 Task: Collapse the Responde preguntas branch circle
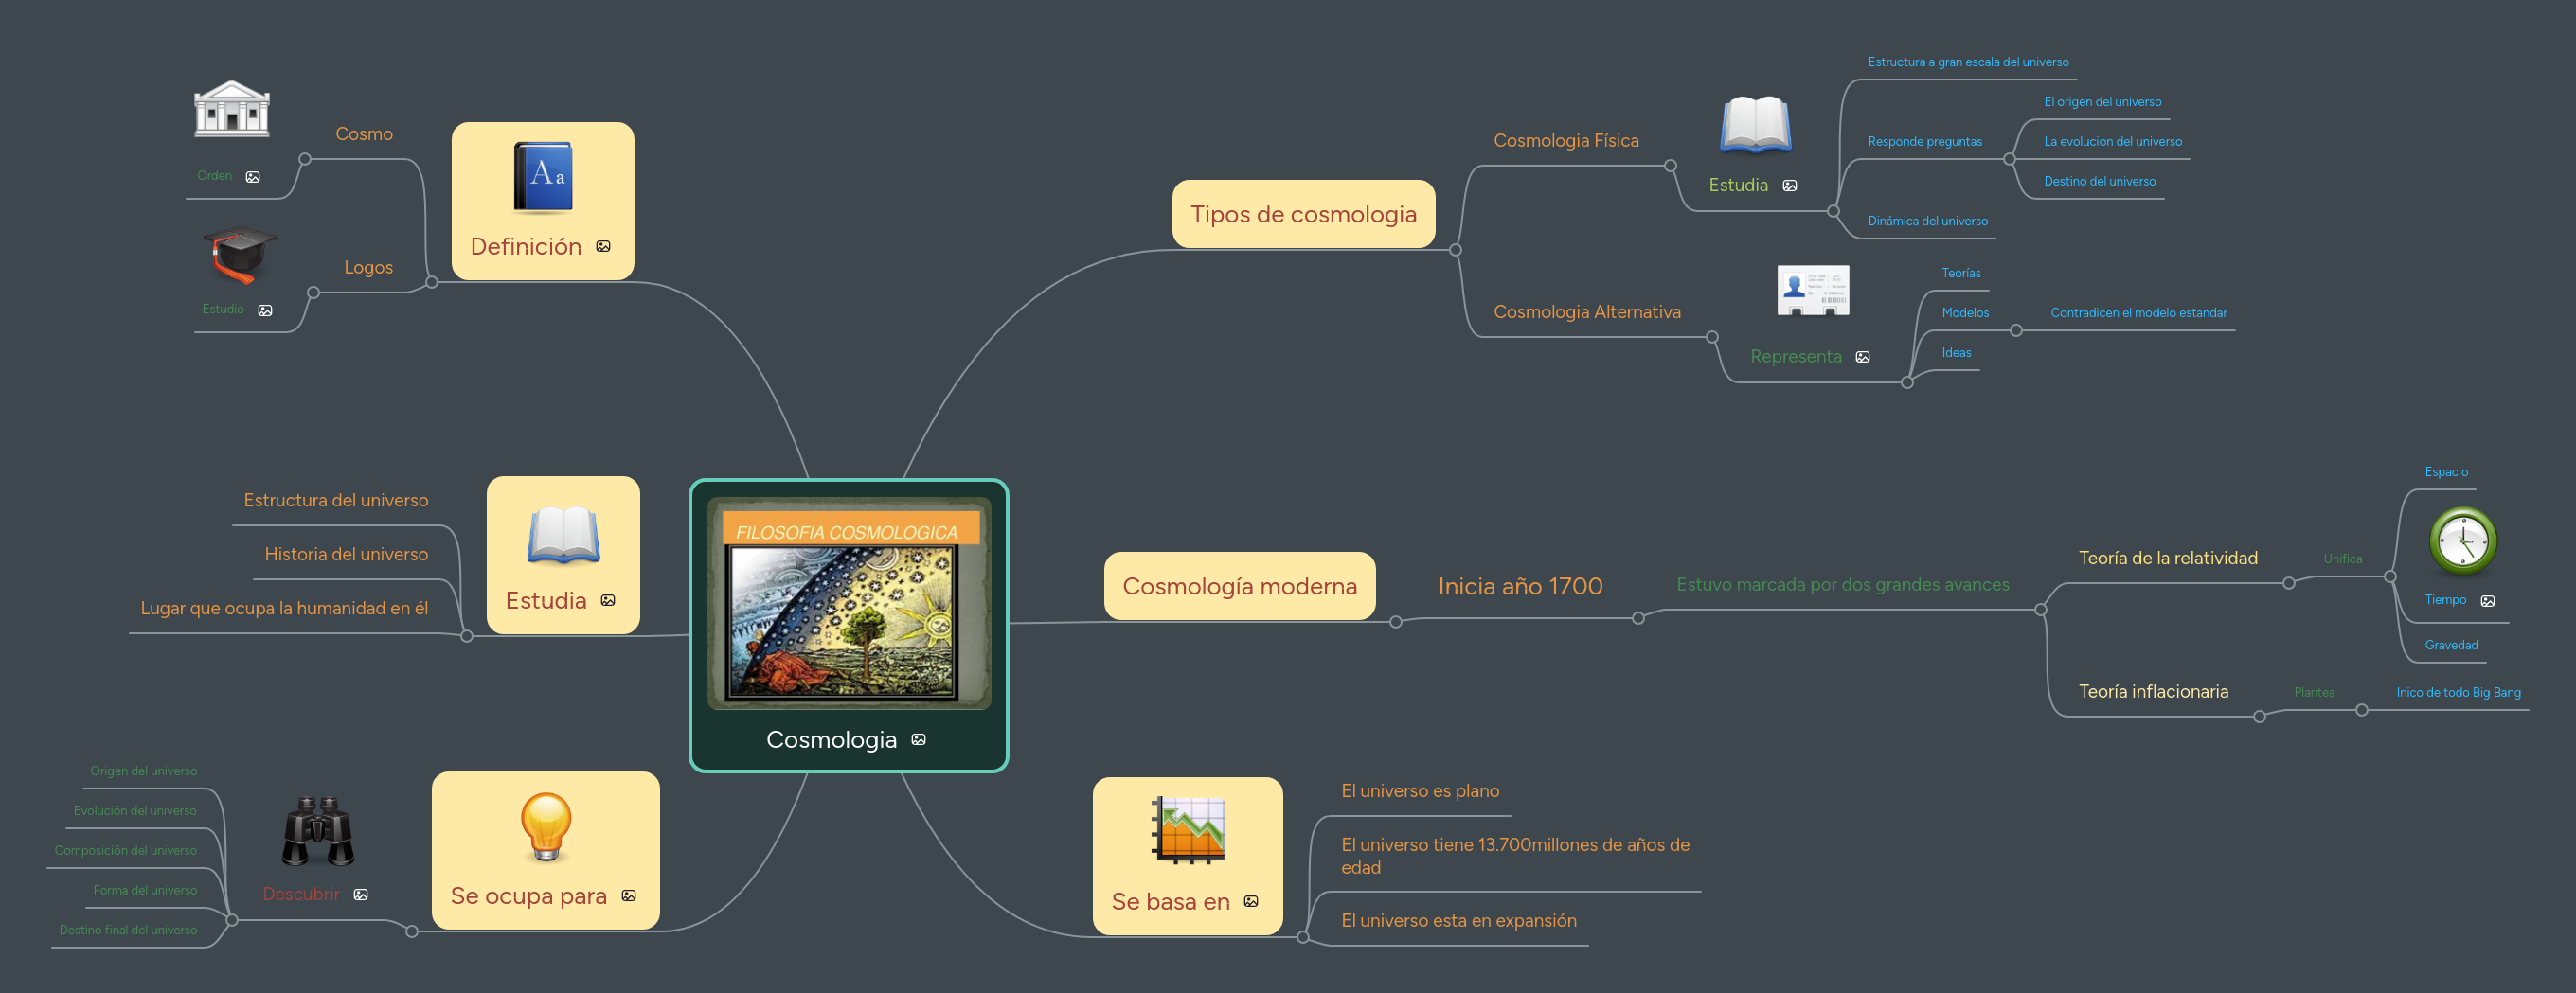coord(2009,159)
